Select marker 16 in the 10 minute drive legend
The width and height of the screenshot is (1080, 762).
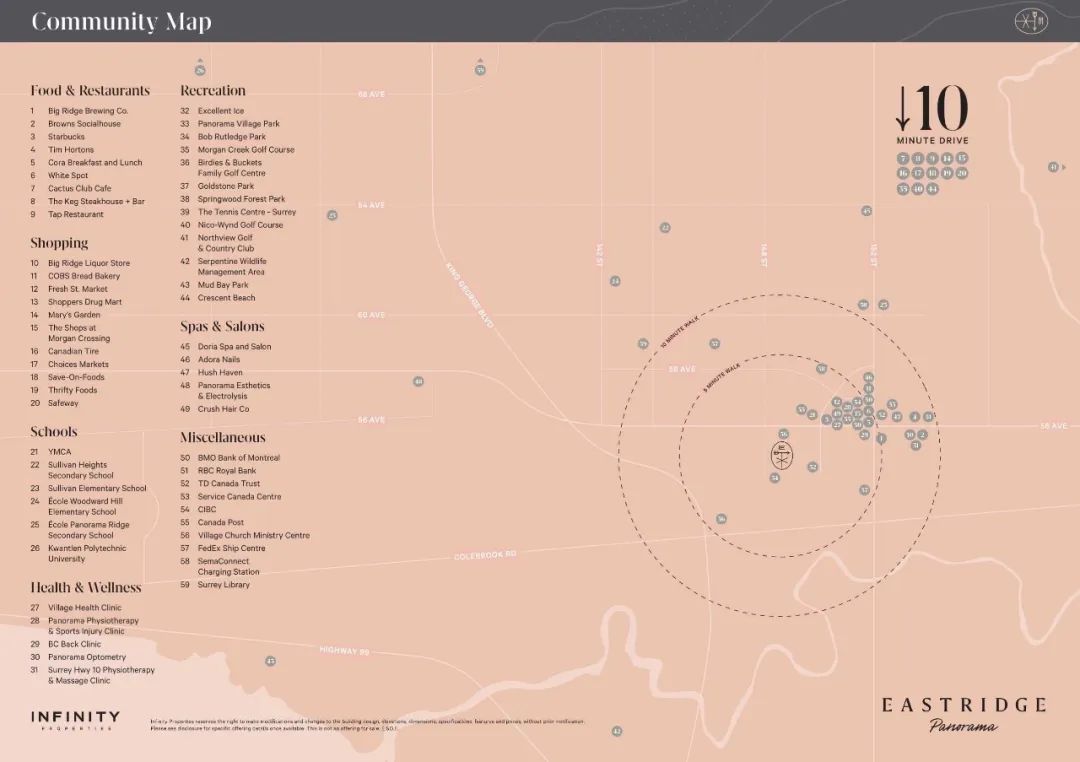(x=903, y=174)
